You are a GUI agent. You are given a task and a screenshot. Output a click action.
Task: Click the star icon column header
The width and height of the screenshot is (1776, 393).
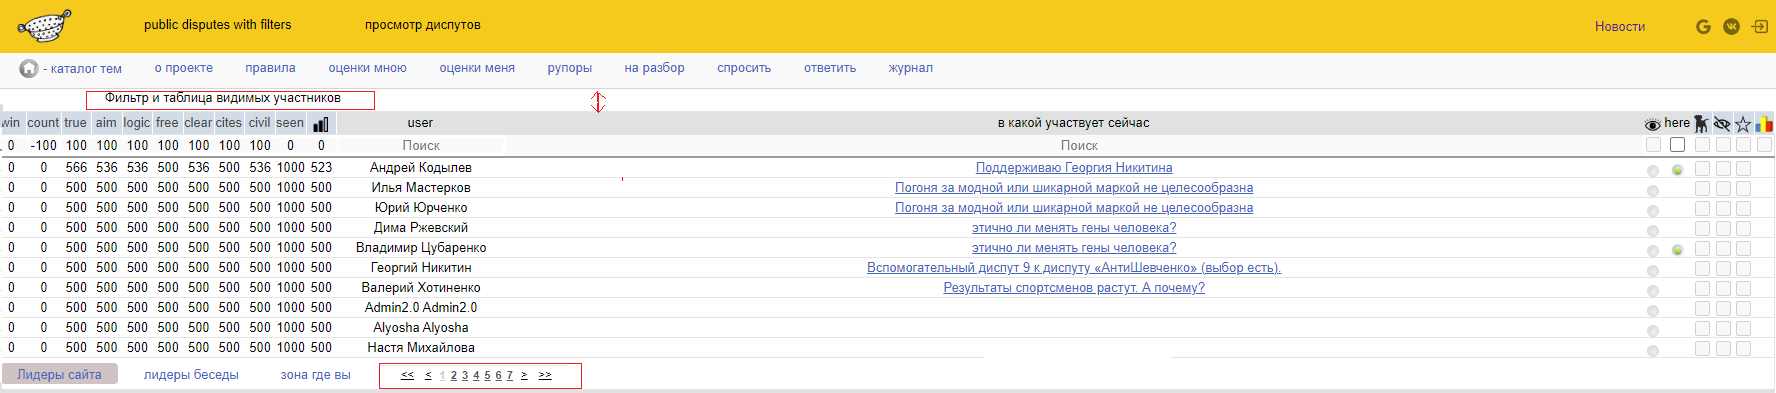pyautogui.click(x=1743, y=124)
